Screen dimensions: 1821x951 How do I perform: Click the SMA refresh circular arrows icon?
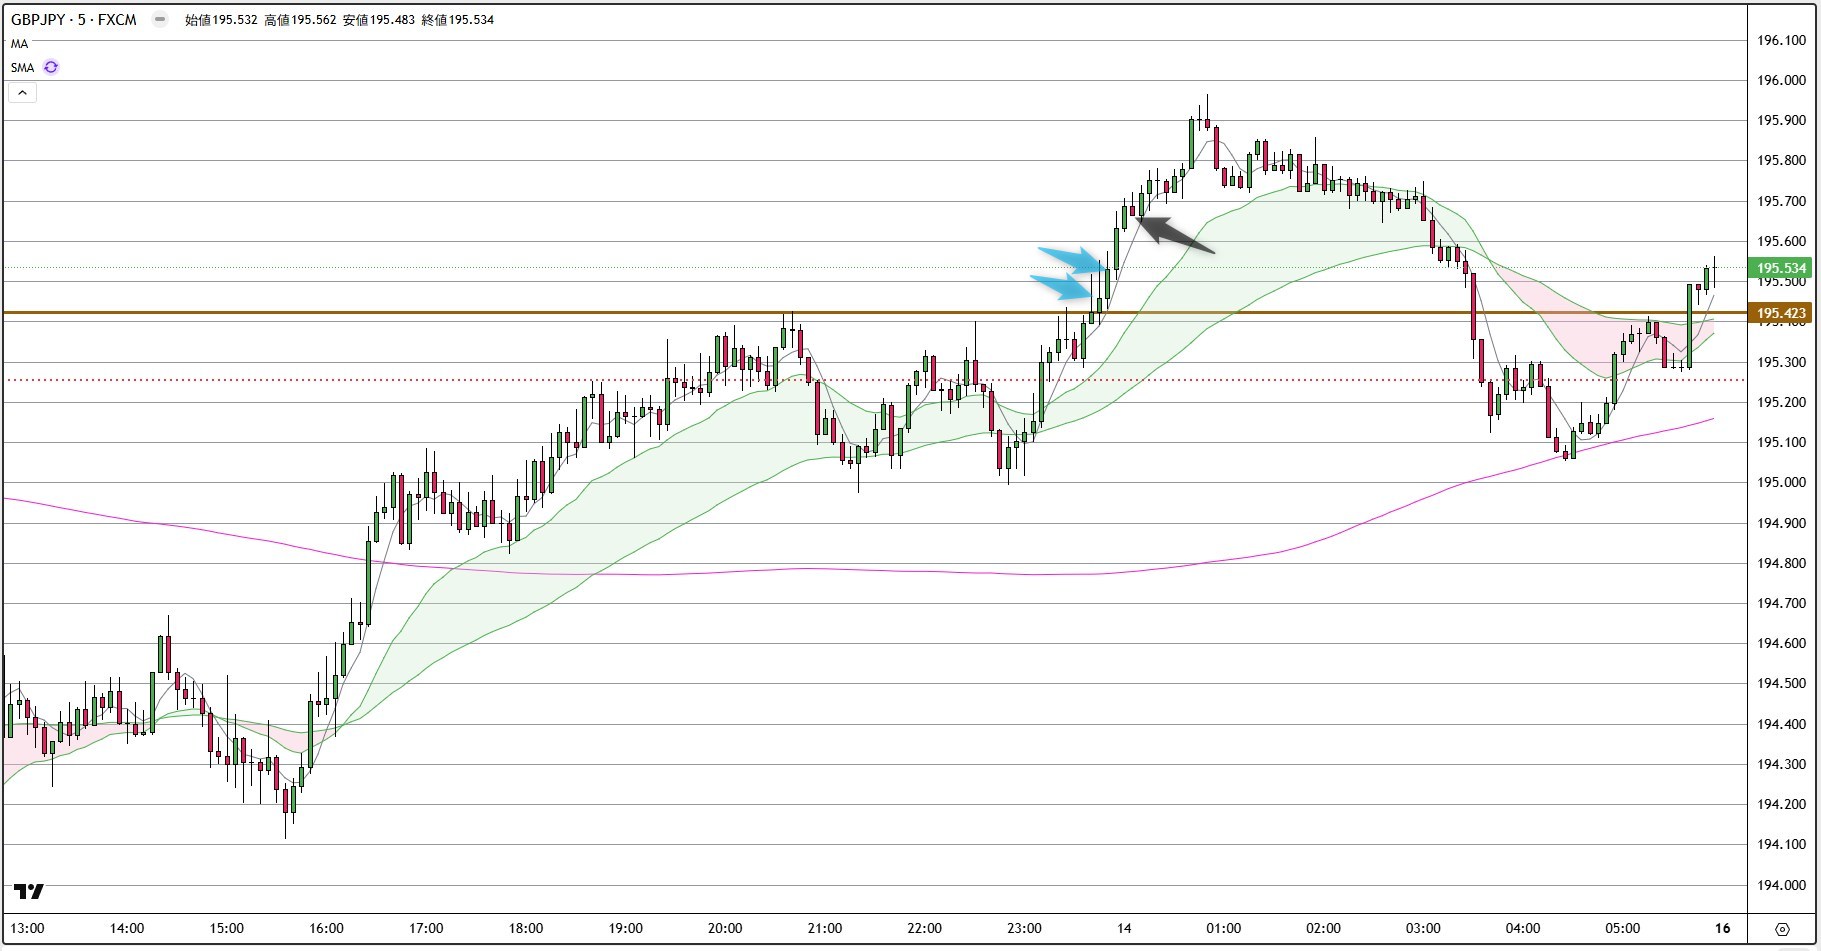51,67
